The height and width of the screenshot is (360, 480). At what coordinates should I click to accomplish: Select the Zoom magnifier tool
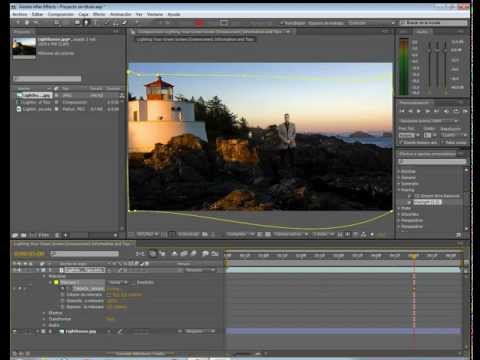pyautogui.click(x=35, y=23)
